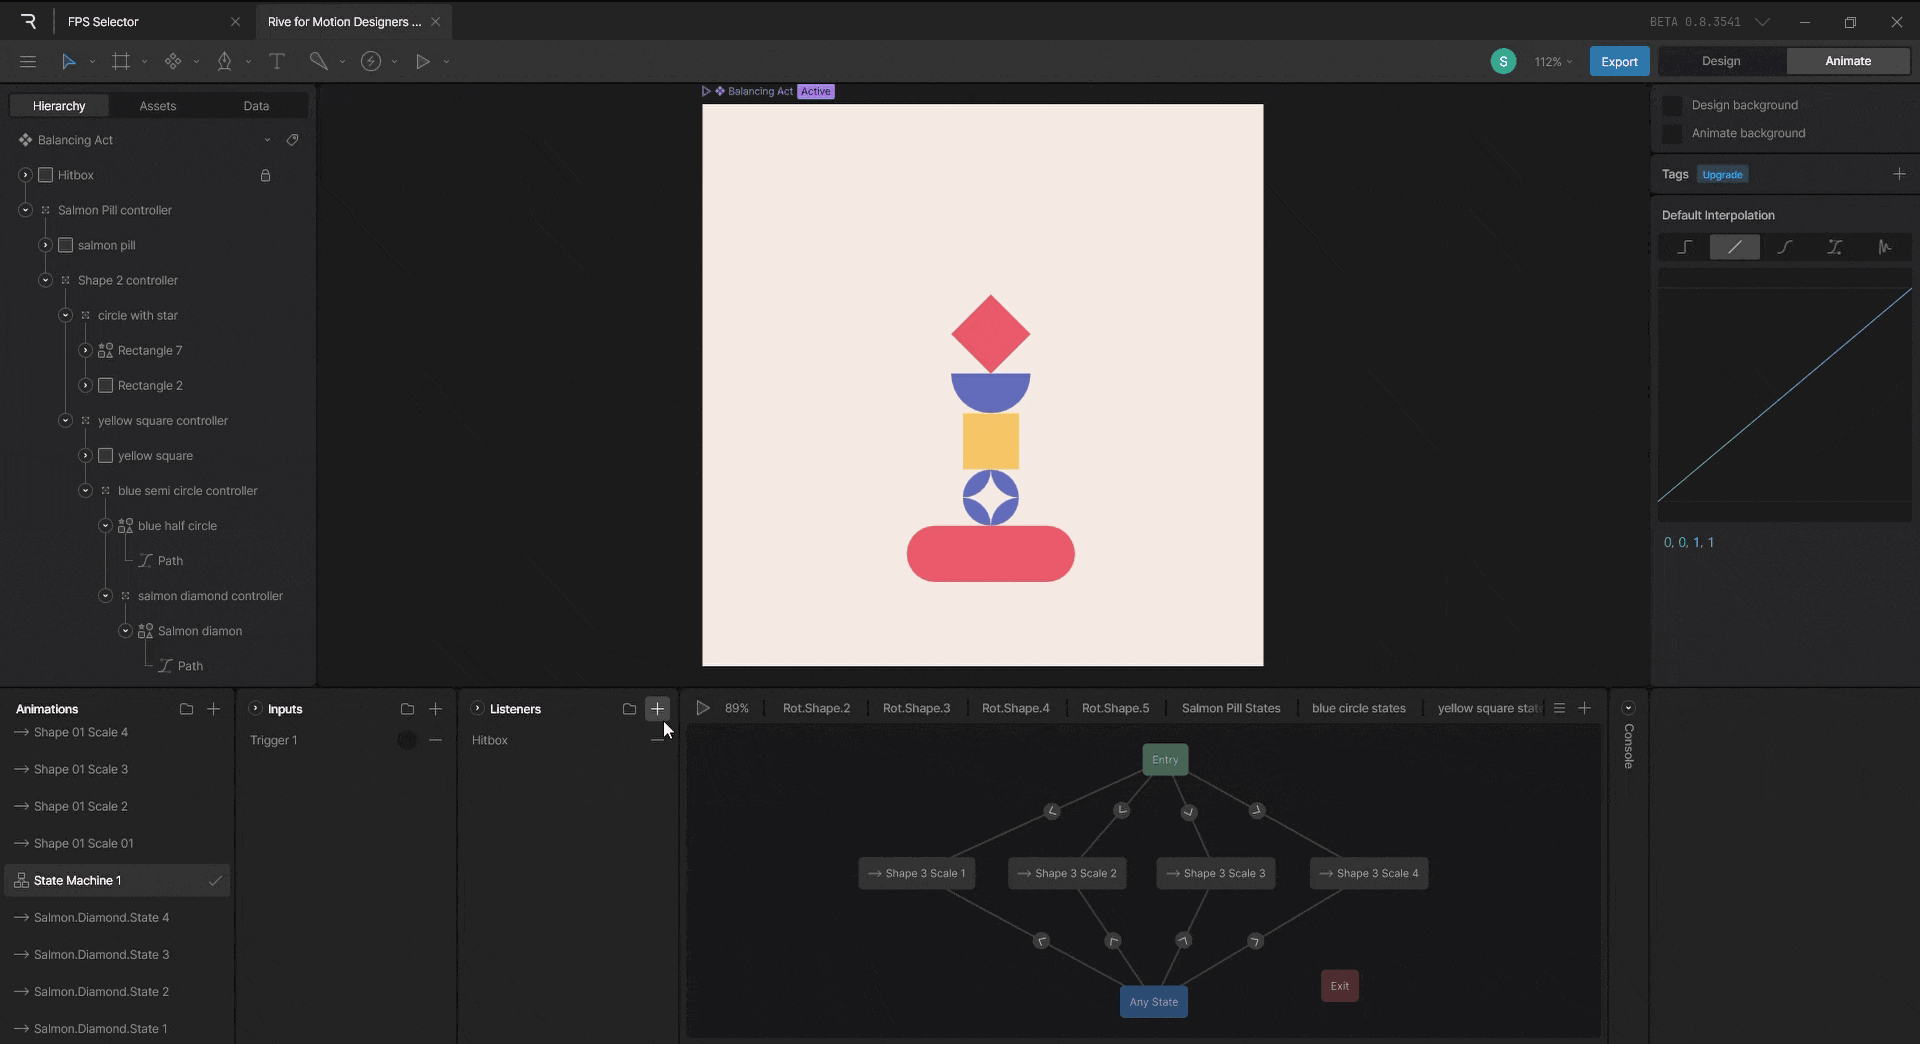Open the hamburger main menu
The image size is (1920, 1044).
pos(28,61)
